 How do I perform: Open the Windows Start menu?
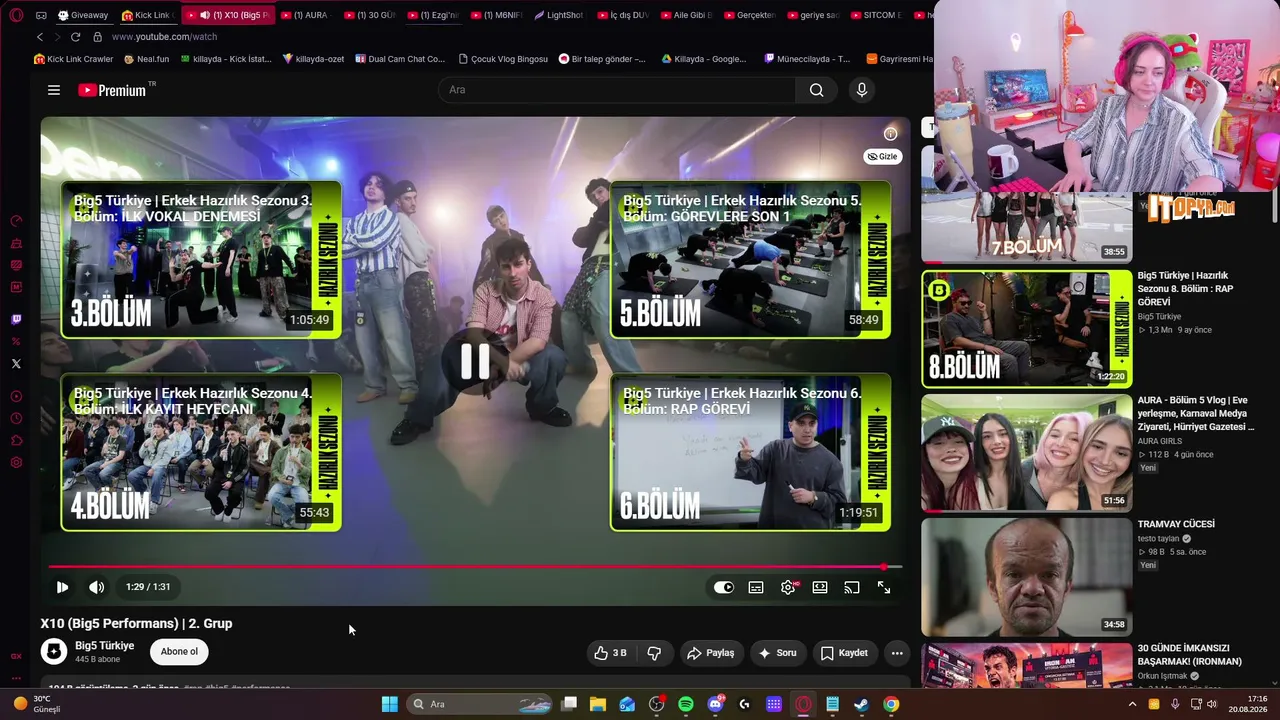point(390,704)
